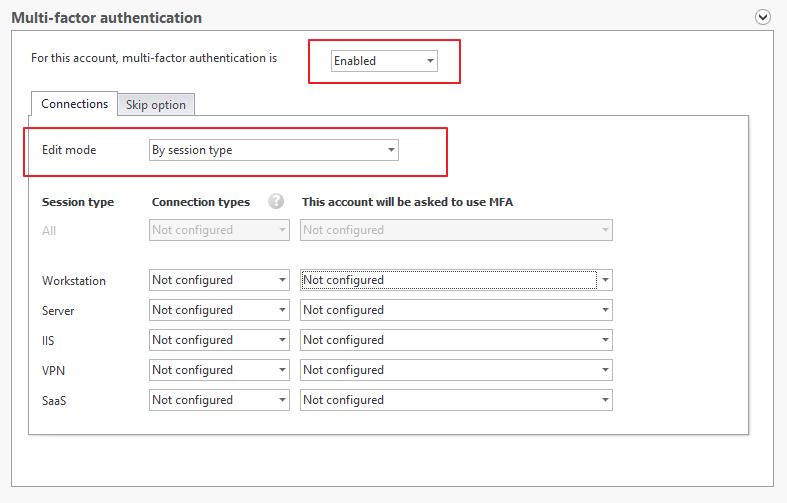Select the Connections tab
787x503 pixels.
(74, 103)
